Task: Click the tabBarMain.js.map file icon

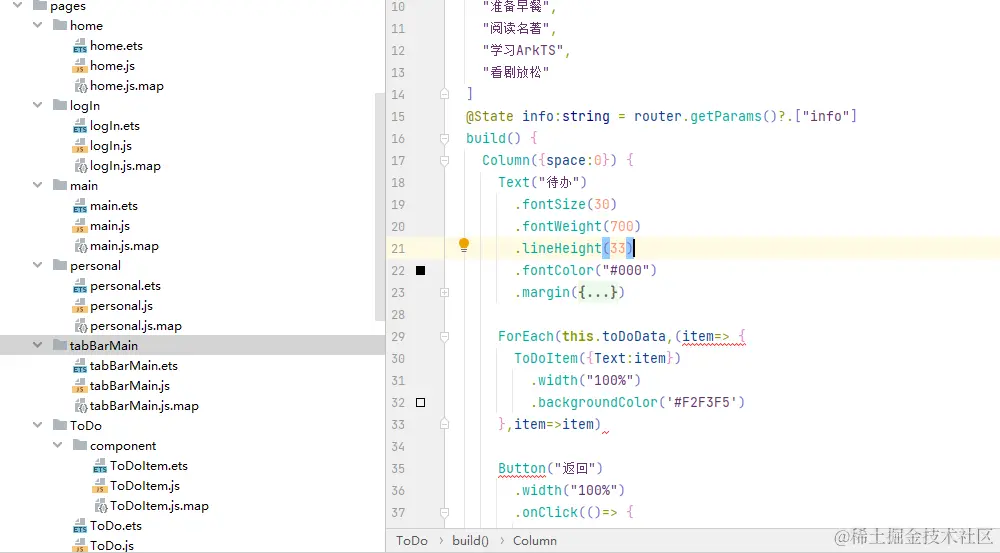Action: click(x=80, y=406)
